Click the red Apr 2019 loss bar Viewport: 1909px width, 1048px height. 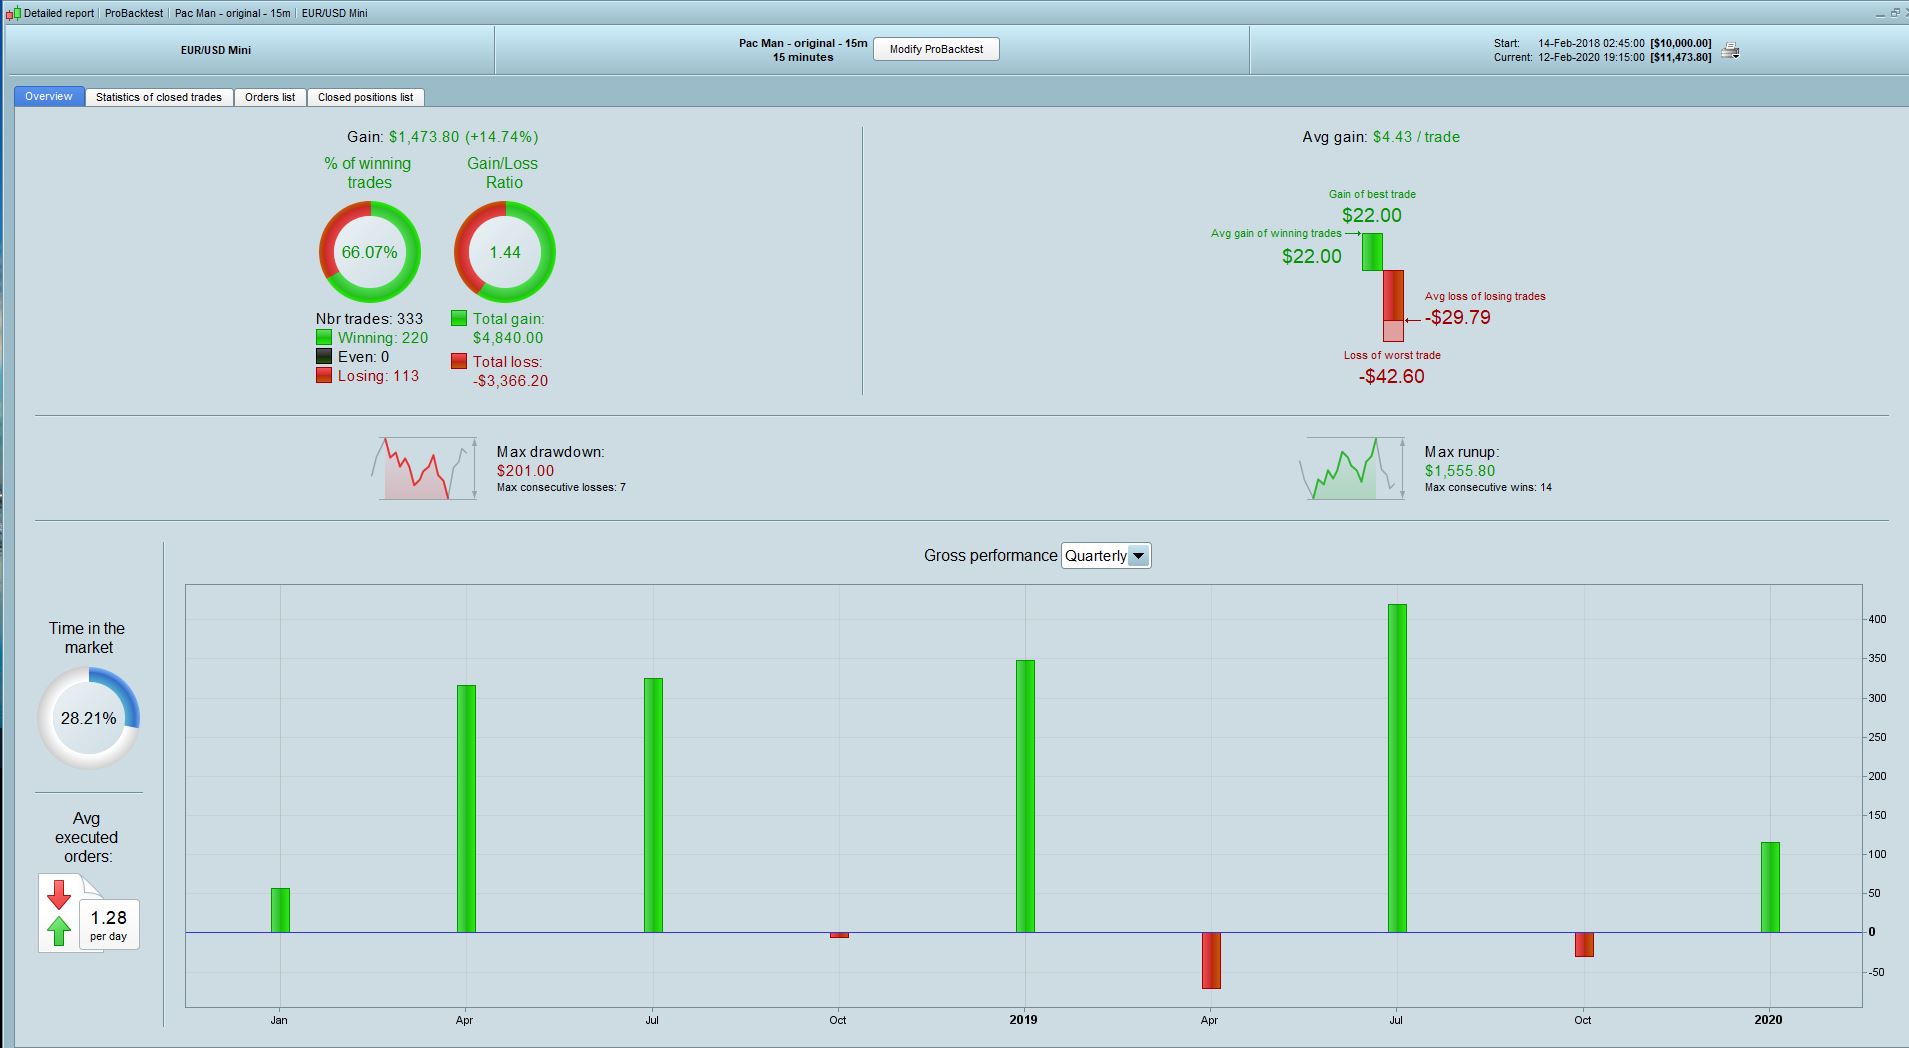(x=1211, y=961)
